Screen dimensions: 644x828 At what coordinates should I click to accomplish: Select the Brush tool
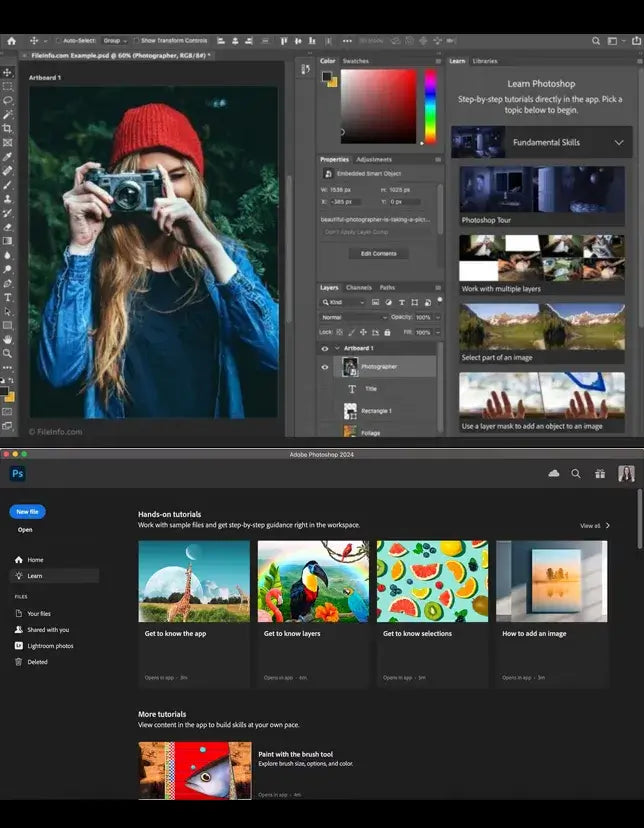(x=7, y=185)
